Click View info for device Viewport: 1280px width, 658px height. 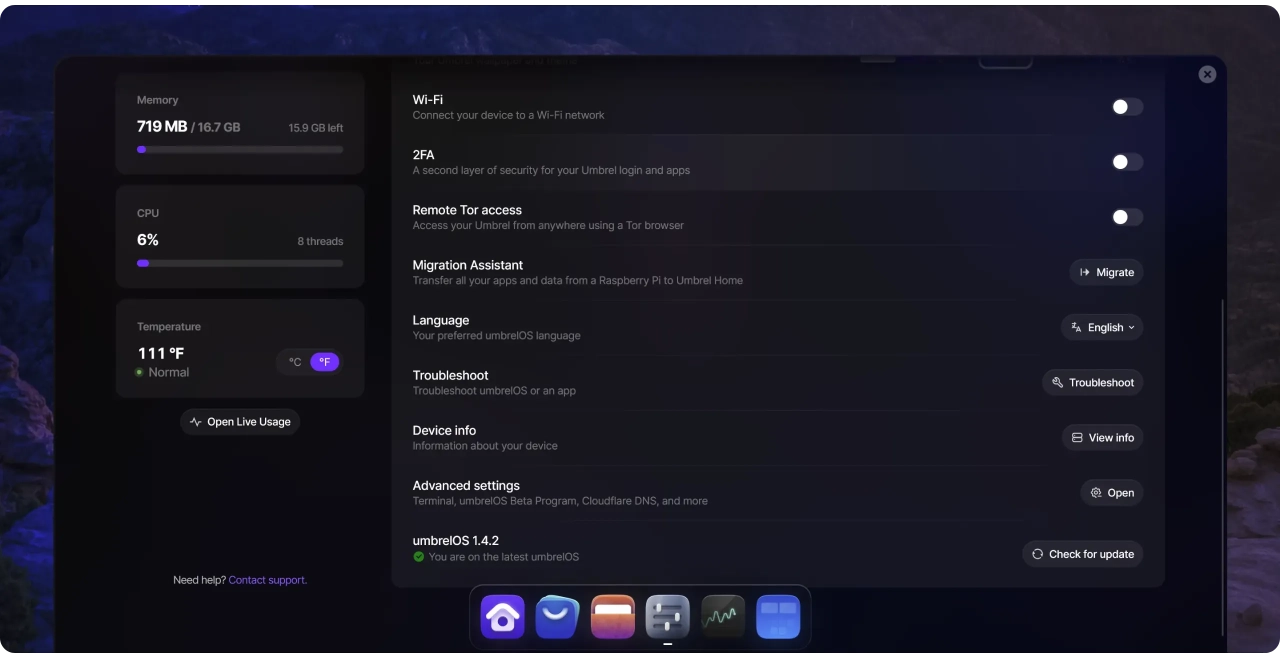[x=1102, y=437]
